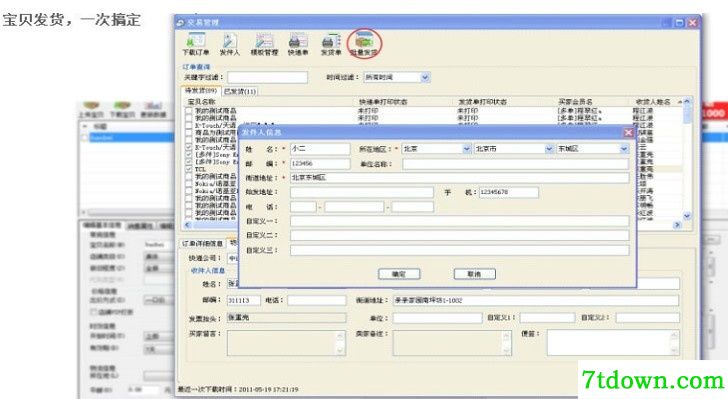Sort by the 宝贝名称 column header
The image size is (728, 399).
pyautogui.click(x=202, y=102)
